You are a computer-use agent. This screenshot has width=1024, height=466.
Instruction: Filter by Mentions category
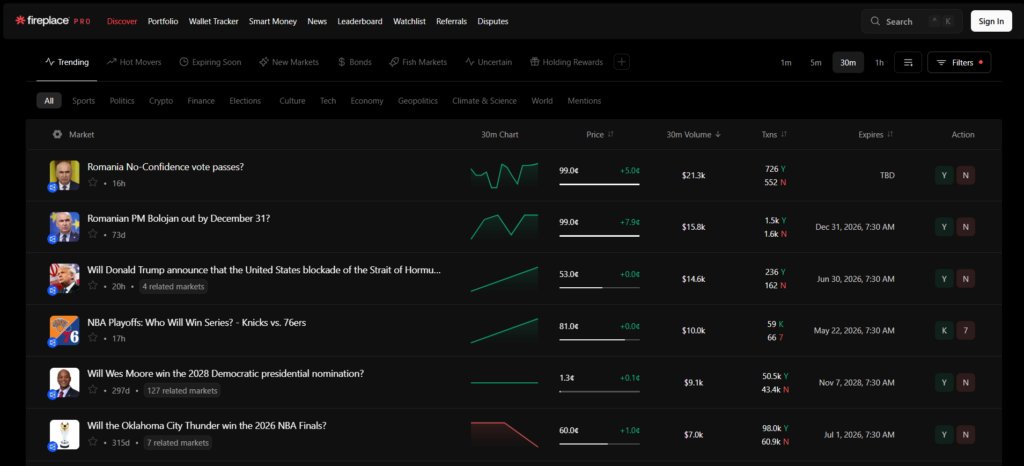pos(584,101)
